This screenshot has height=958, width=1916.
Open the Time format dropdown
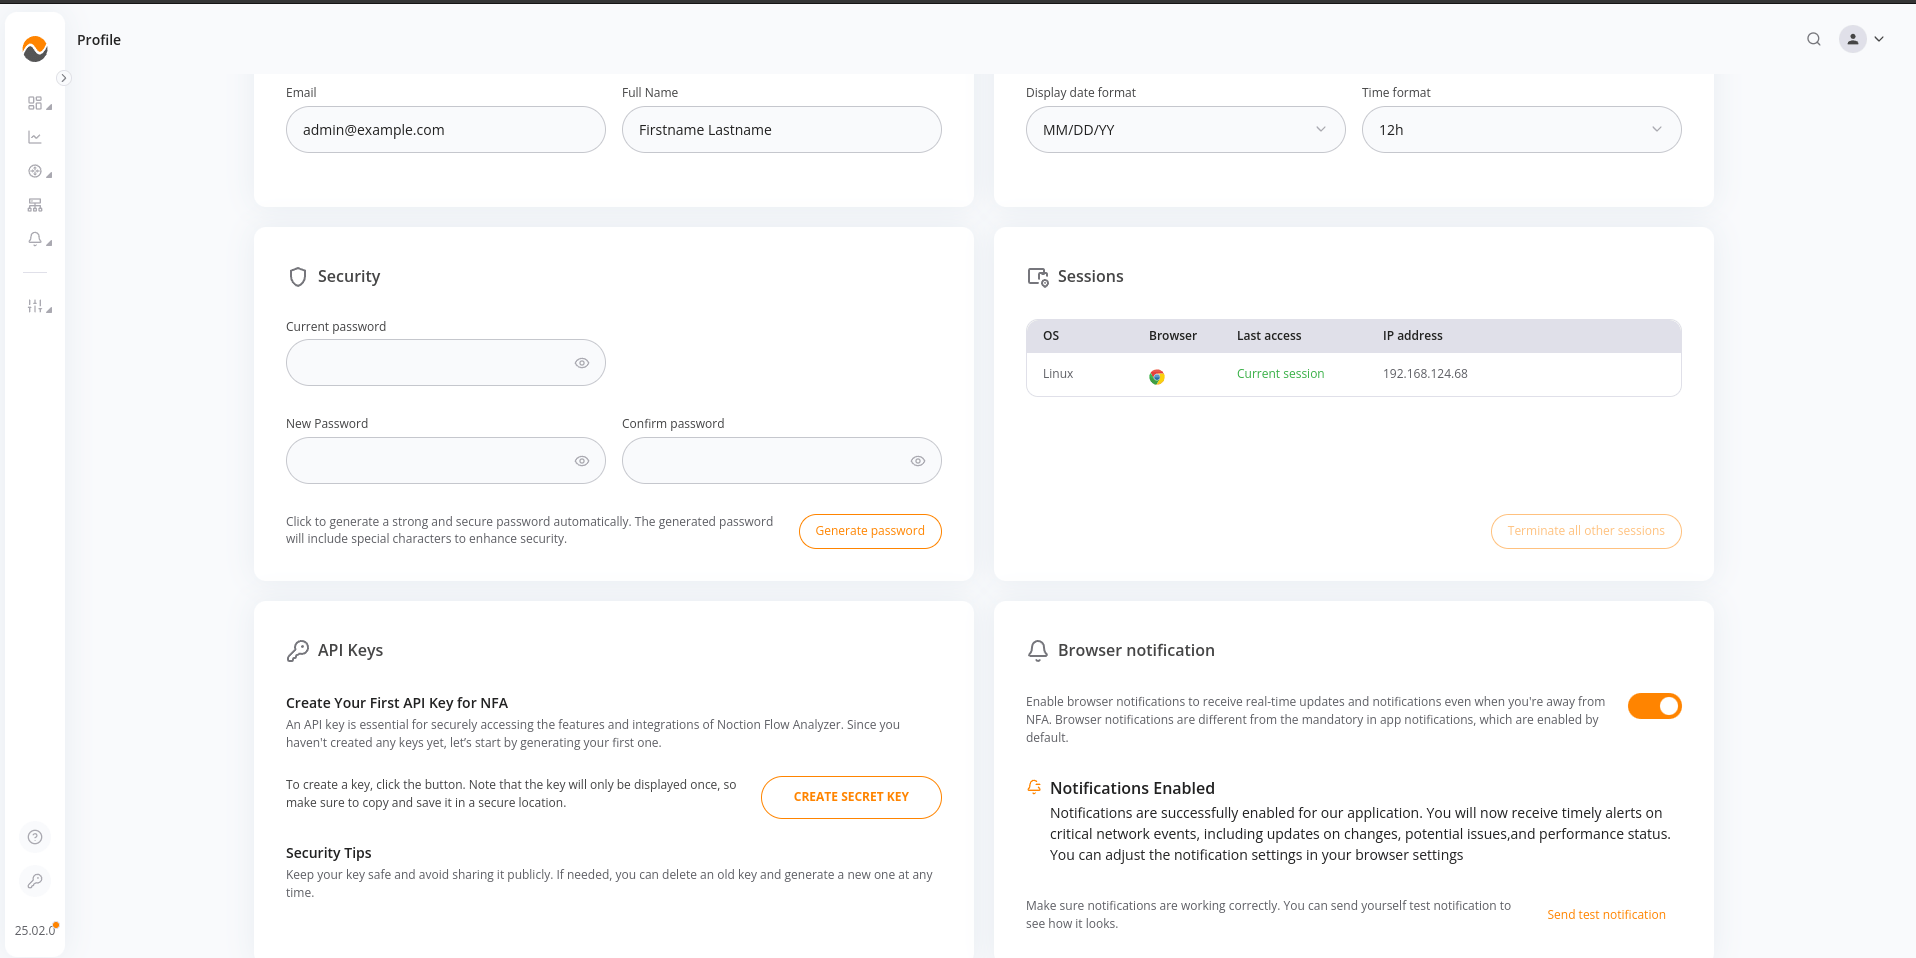[x=1522, y=130]
